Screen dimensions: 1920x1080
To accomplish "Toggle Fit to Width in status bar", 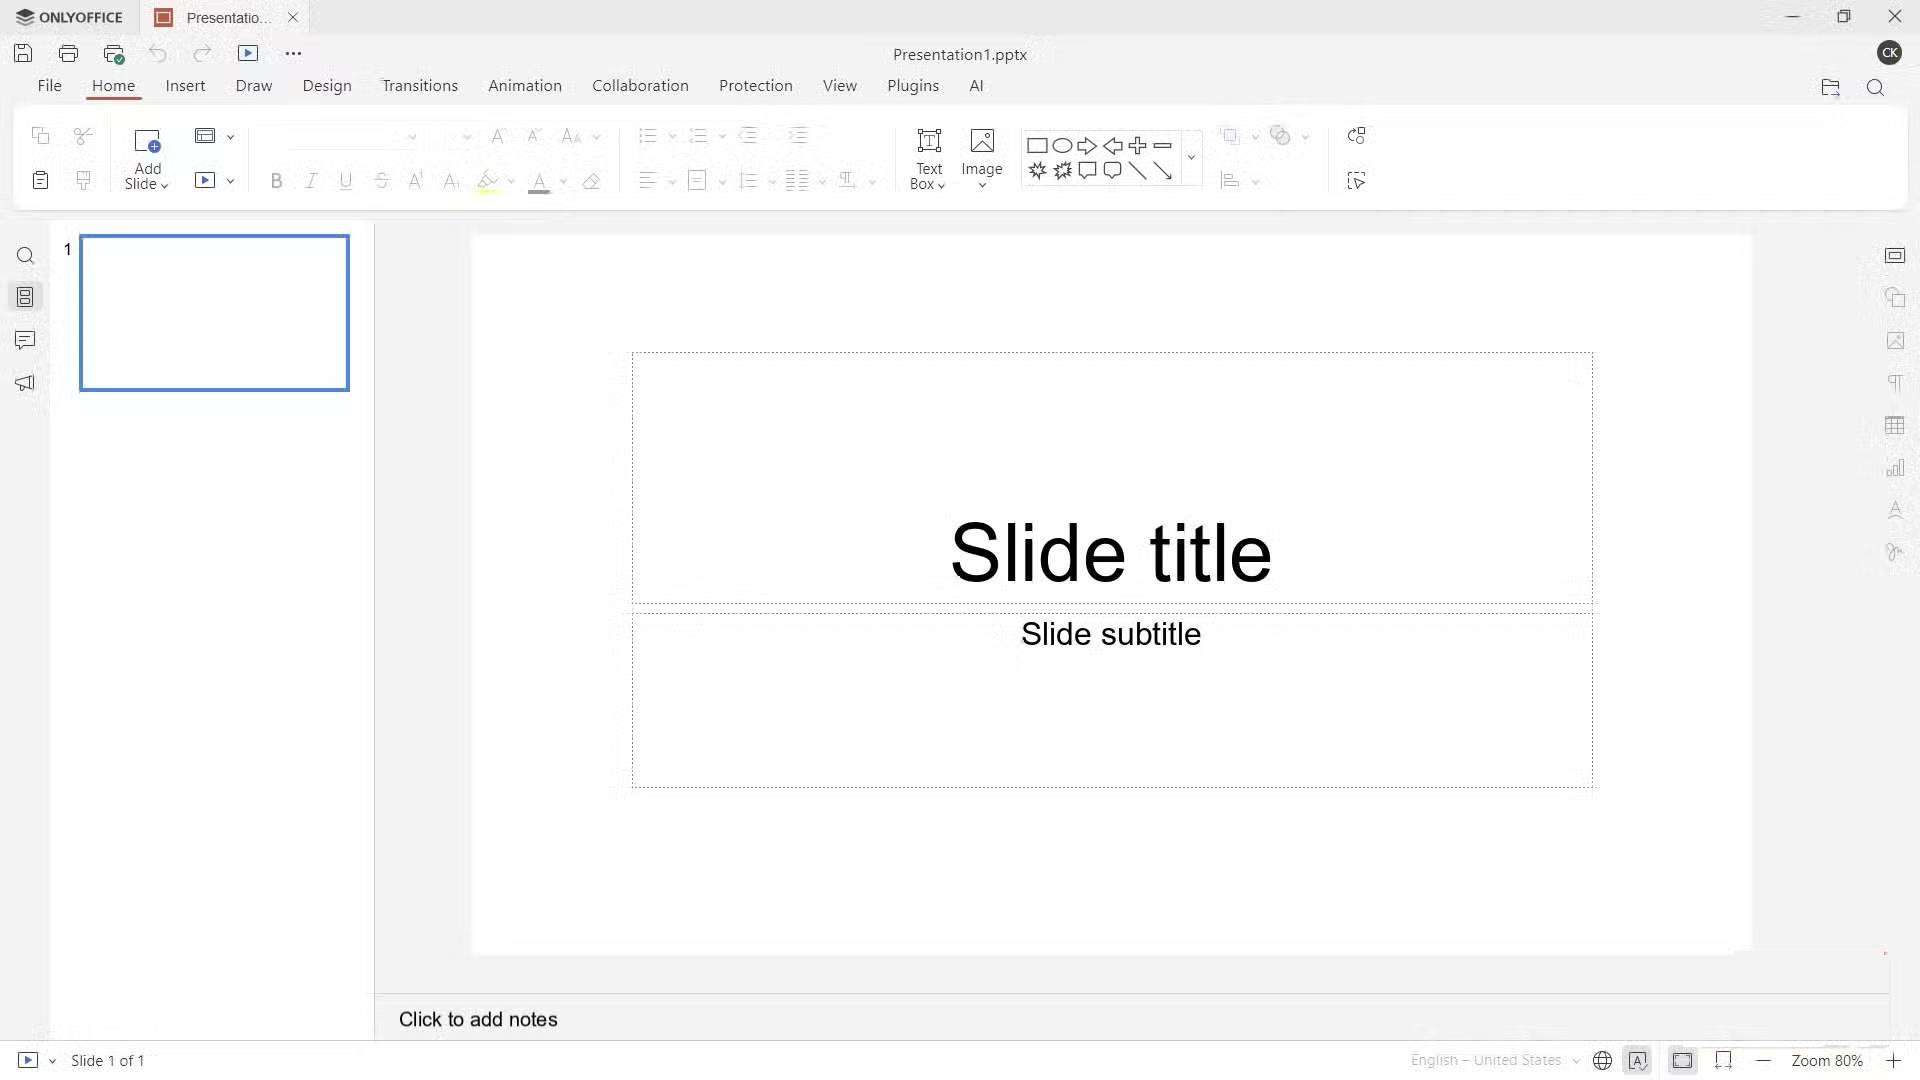I will point(1724,1061).
